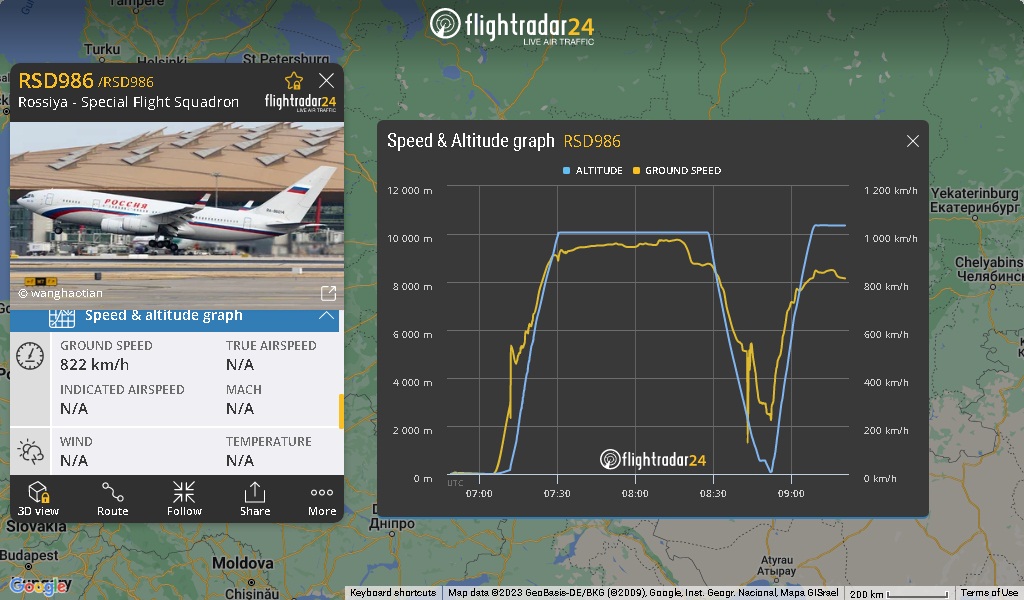Click the Turku city label on map

tap(103, 49)
